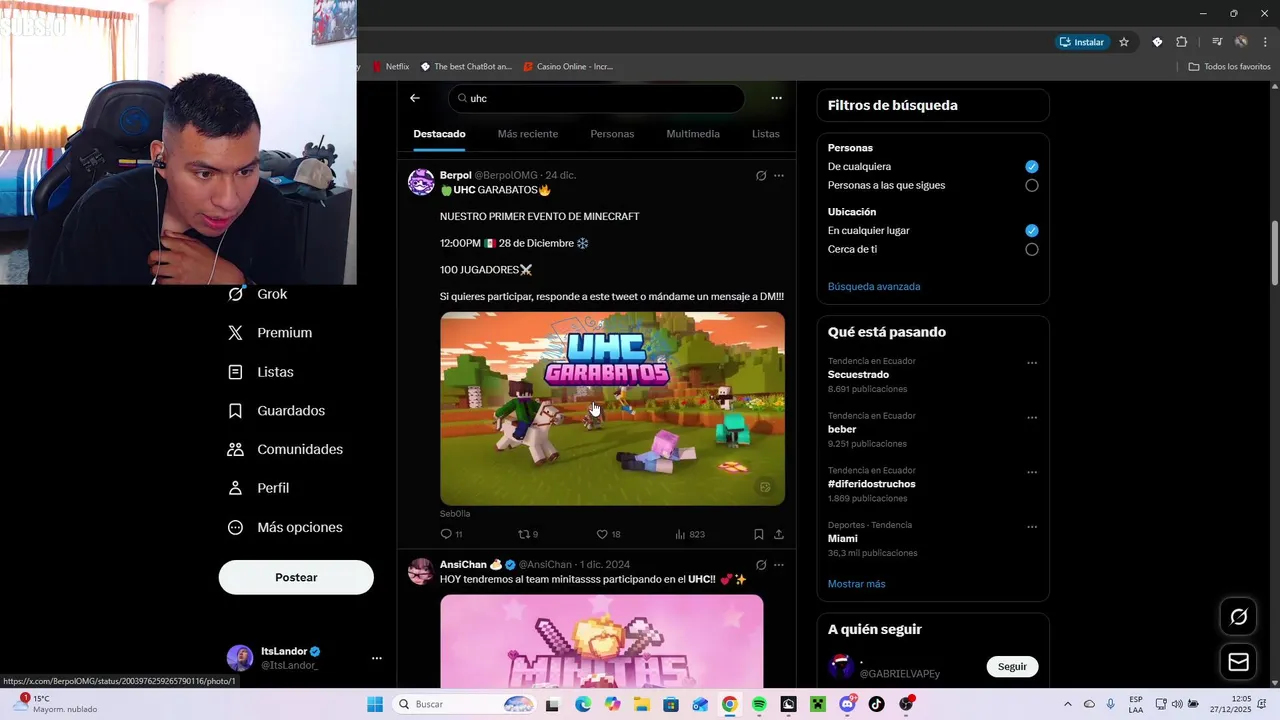Share Berpol's tweet
The height and width of the screenshot is (720, 1280).
coord(779,534)
